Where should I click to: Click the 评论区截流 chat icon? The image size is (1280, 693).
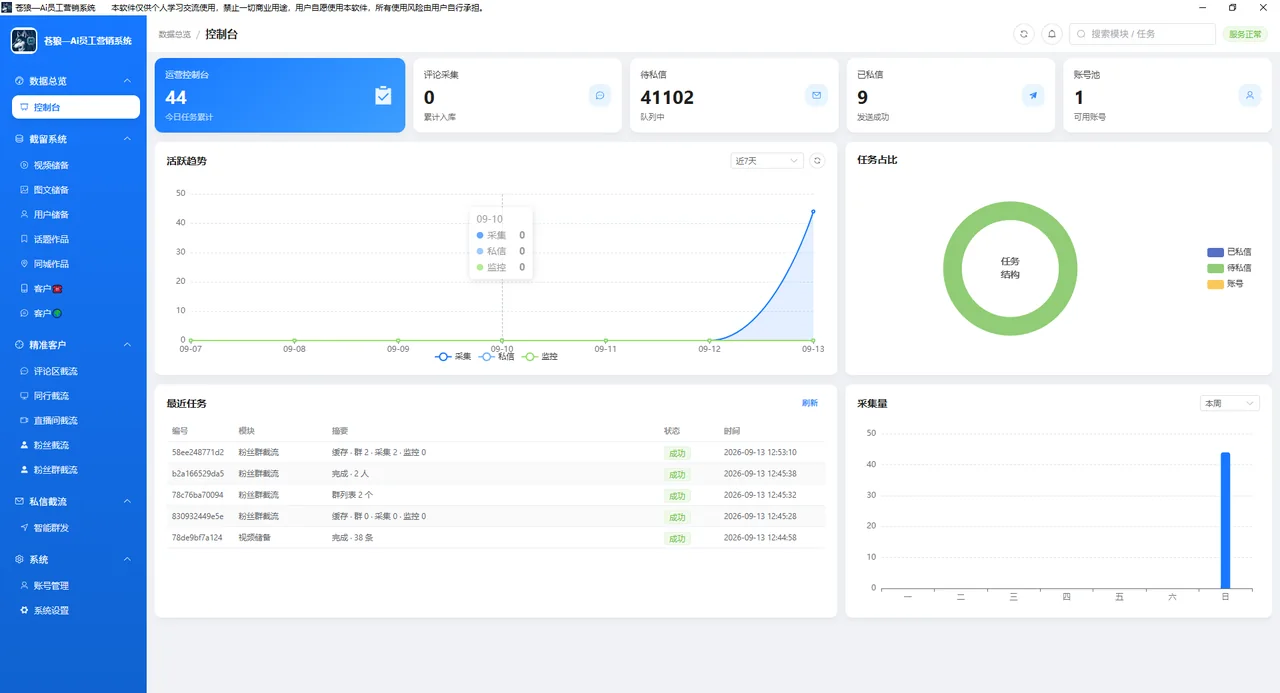[x=25, y=371]
